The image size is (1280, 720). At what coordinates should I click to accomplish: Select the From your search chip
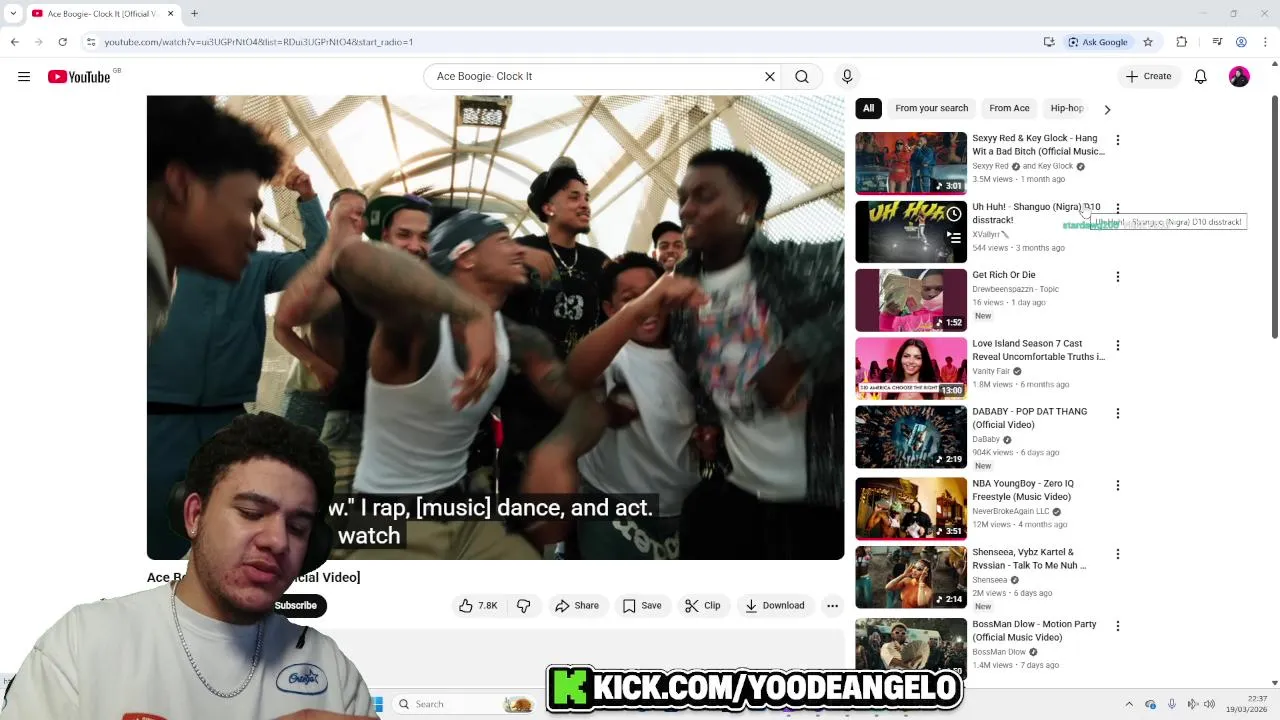931,108
